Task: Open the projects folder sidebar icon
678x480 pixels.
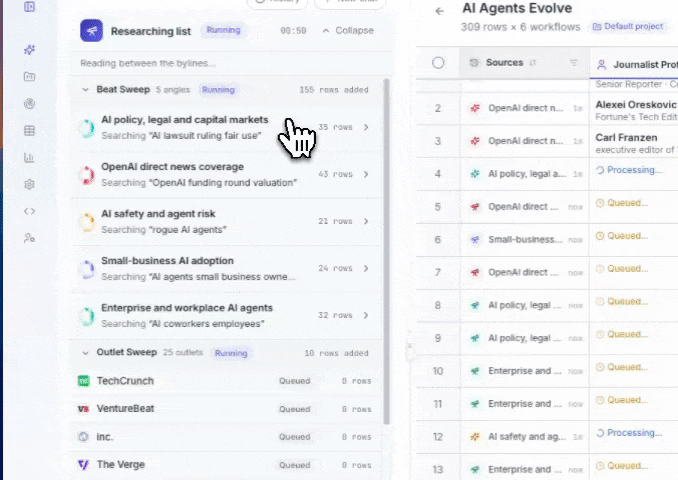Action: 29,77
